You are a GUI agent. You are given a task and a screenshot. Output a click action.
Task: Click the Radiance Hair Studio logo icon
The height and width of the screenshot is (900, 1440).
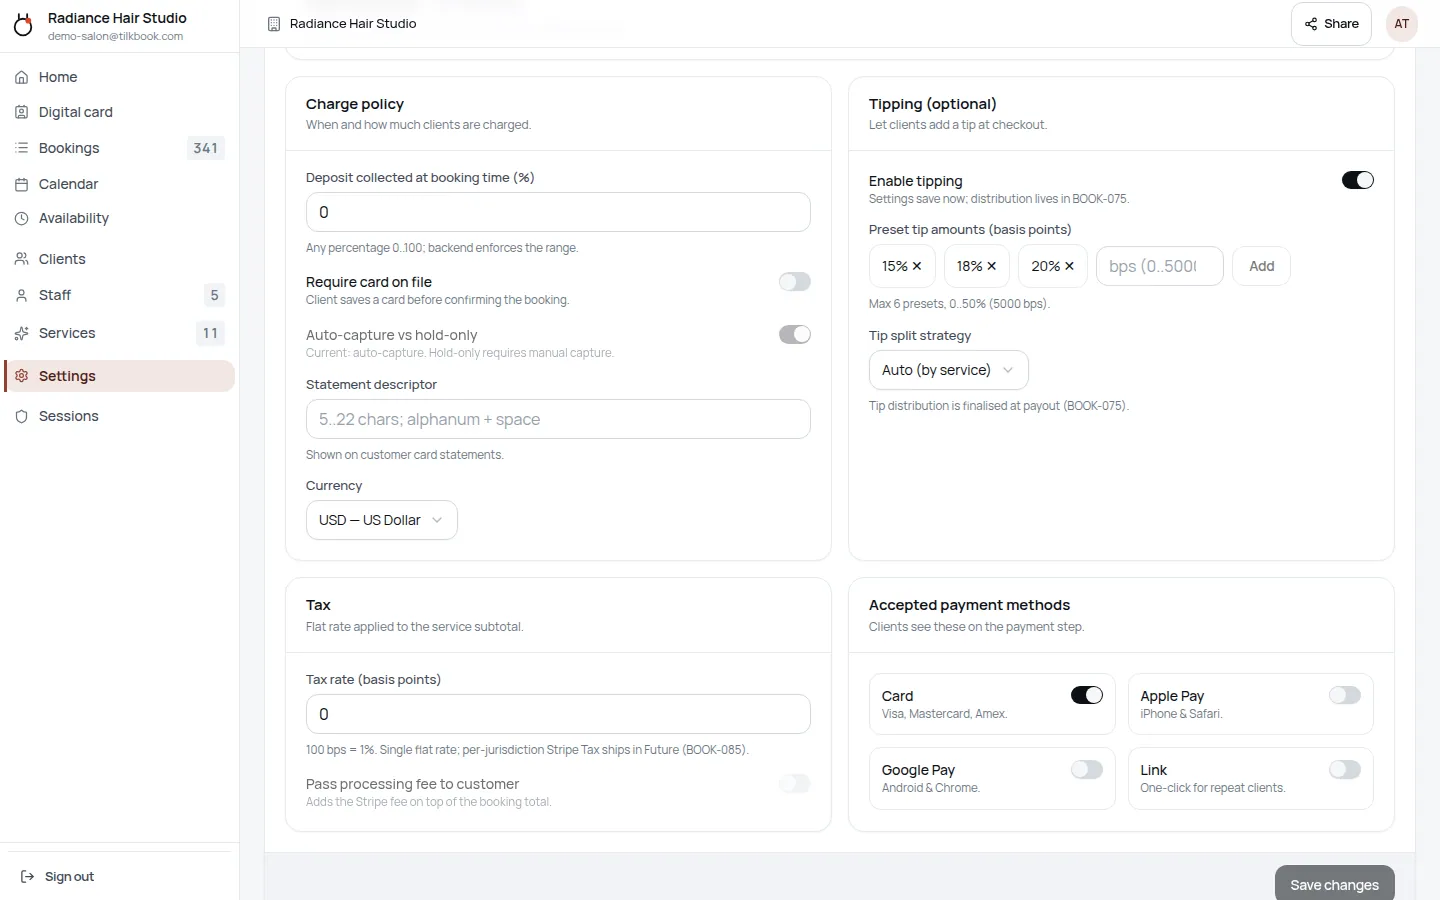(x=23, y=25)
